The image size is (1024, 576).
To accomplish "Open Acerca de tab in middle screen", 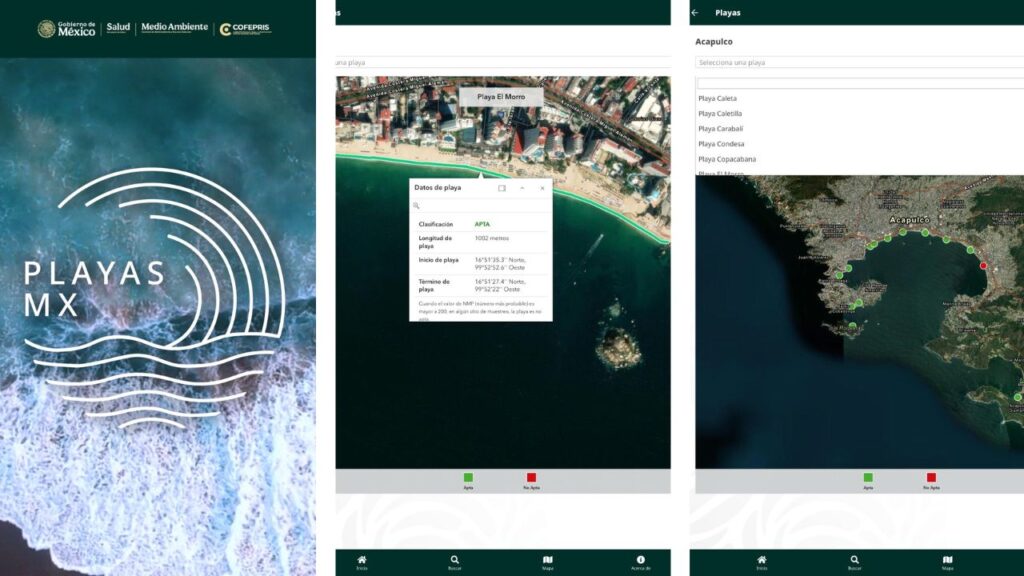I will (x=641, y=562).
